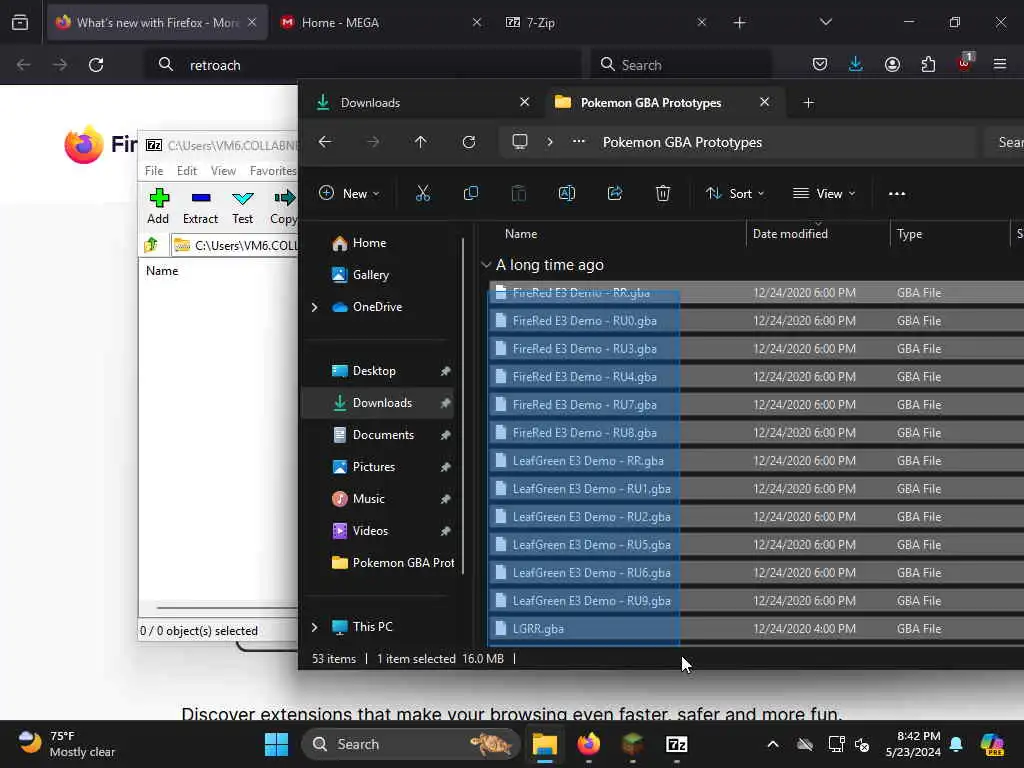
Task: Open the View dropdown
Action: click(824, 193)
